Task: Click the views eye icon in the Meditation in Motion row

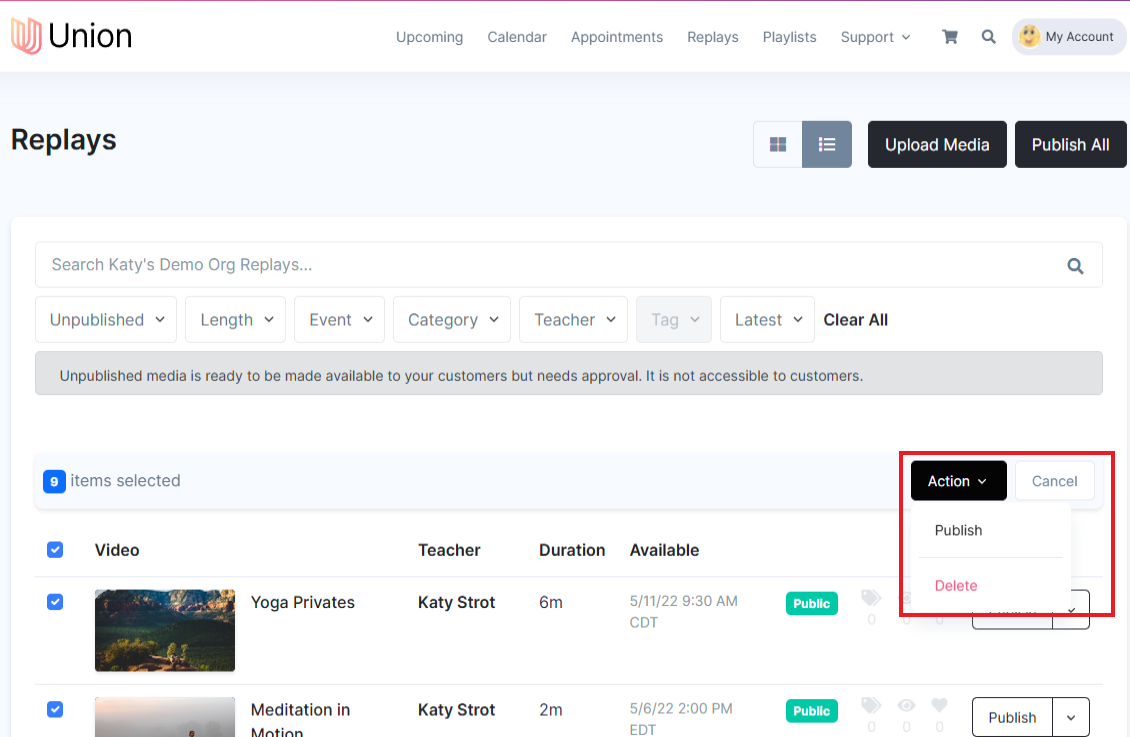Action: (x=906, y=705)
